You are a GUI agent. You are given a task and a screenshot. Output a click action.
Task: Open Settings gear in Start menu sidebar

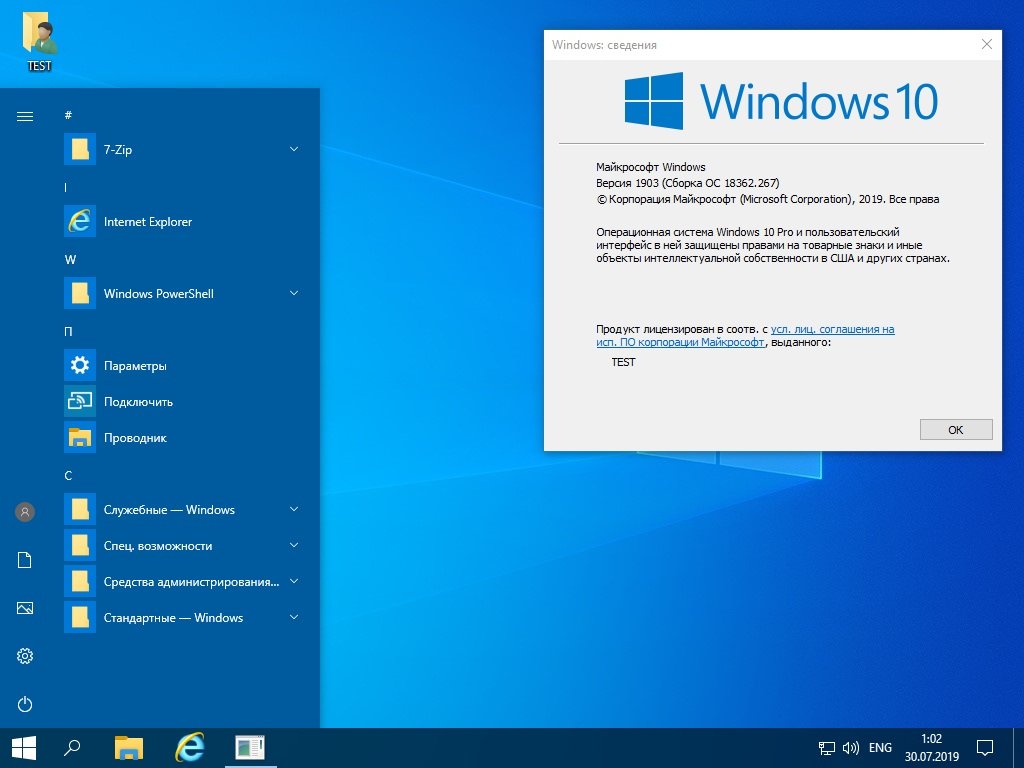[25, 656]
